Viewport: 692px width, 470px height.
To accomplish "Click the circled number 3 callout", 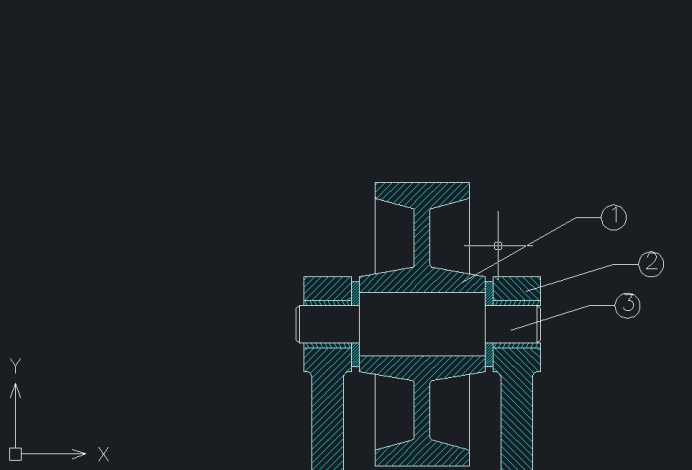I will [x=627, y=306].
